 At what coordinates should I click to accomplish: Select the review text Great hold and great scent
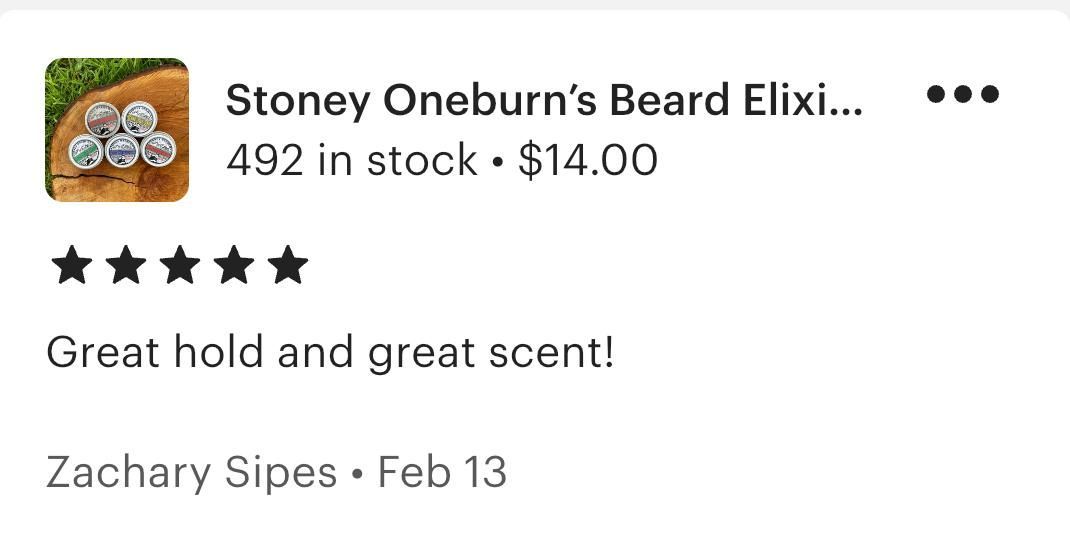pyautogui.click(x=330, y=353)
